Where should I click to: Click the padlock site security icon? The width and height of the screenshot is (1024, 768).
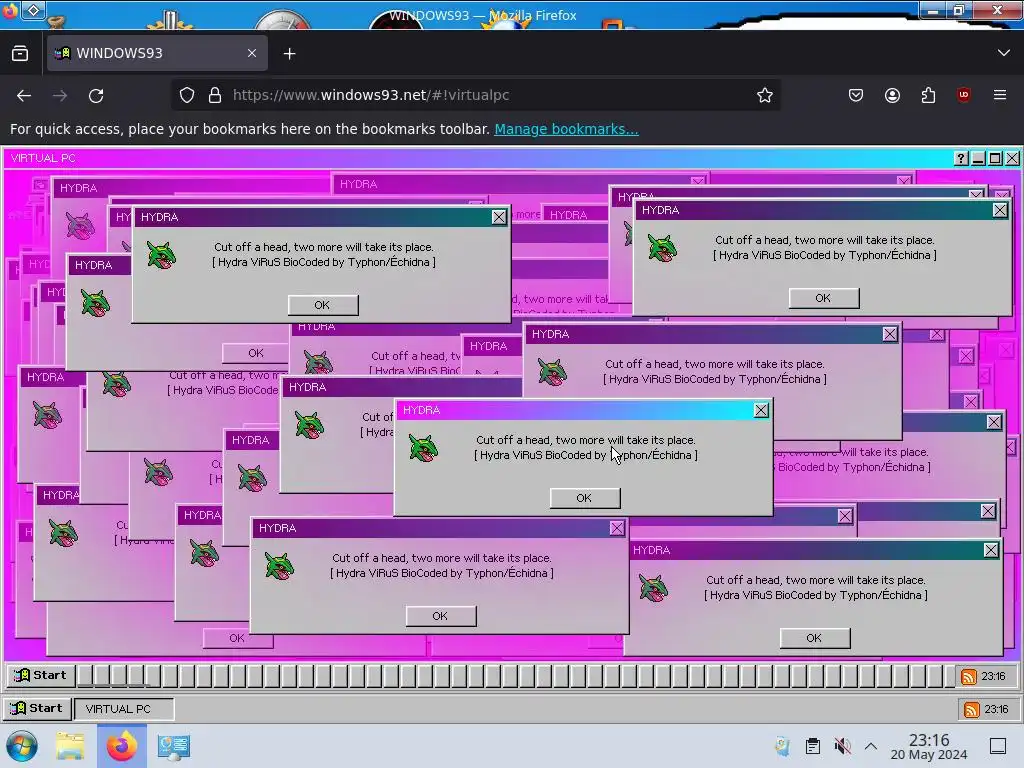tap(215, 95)
